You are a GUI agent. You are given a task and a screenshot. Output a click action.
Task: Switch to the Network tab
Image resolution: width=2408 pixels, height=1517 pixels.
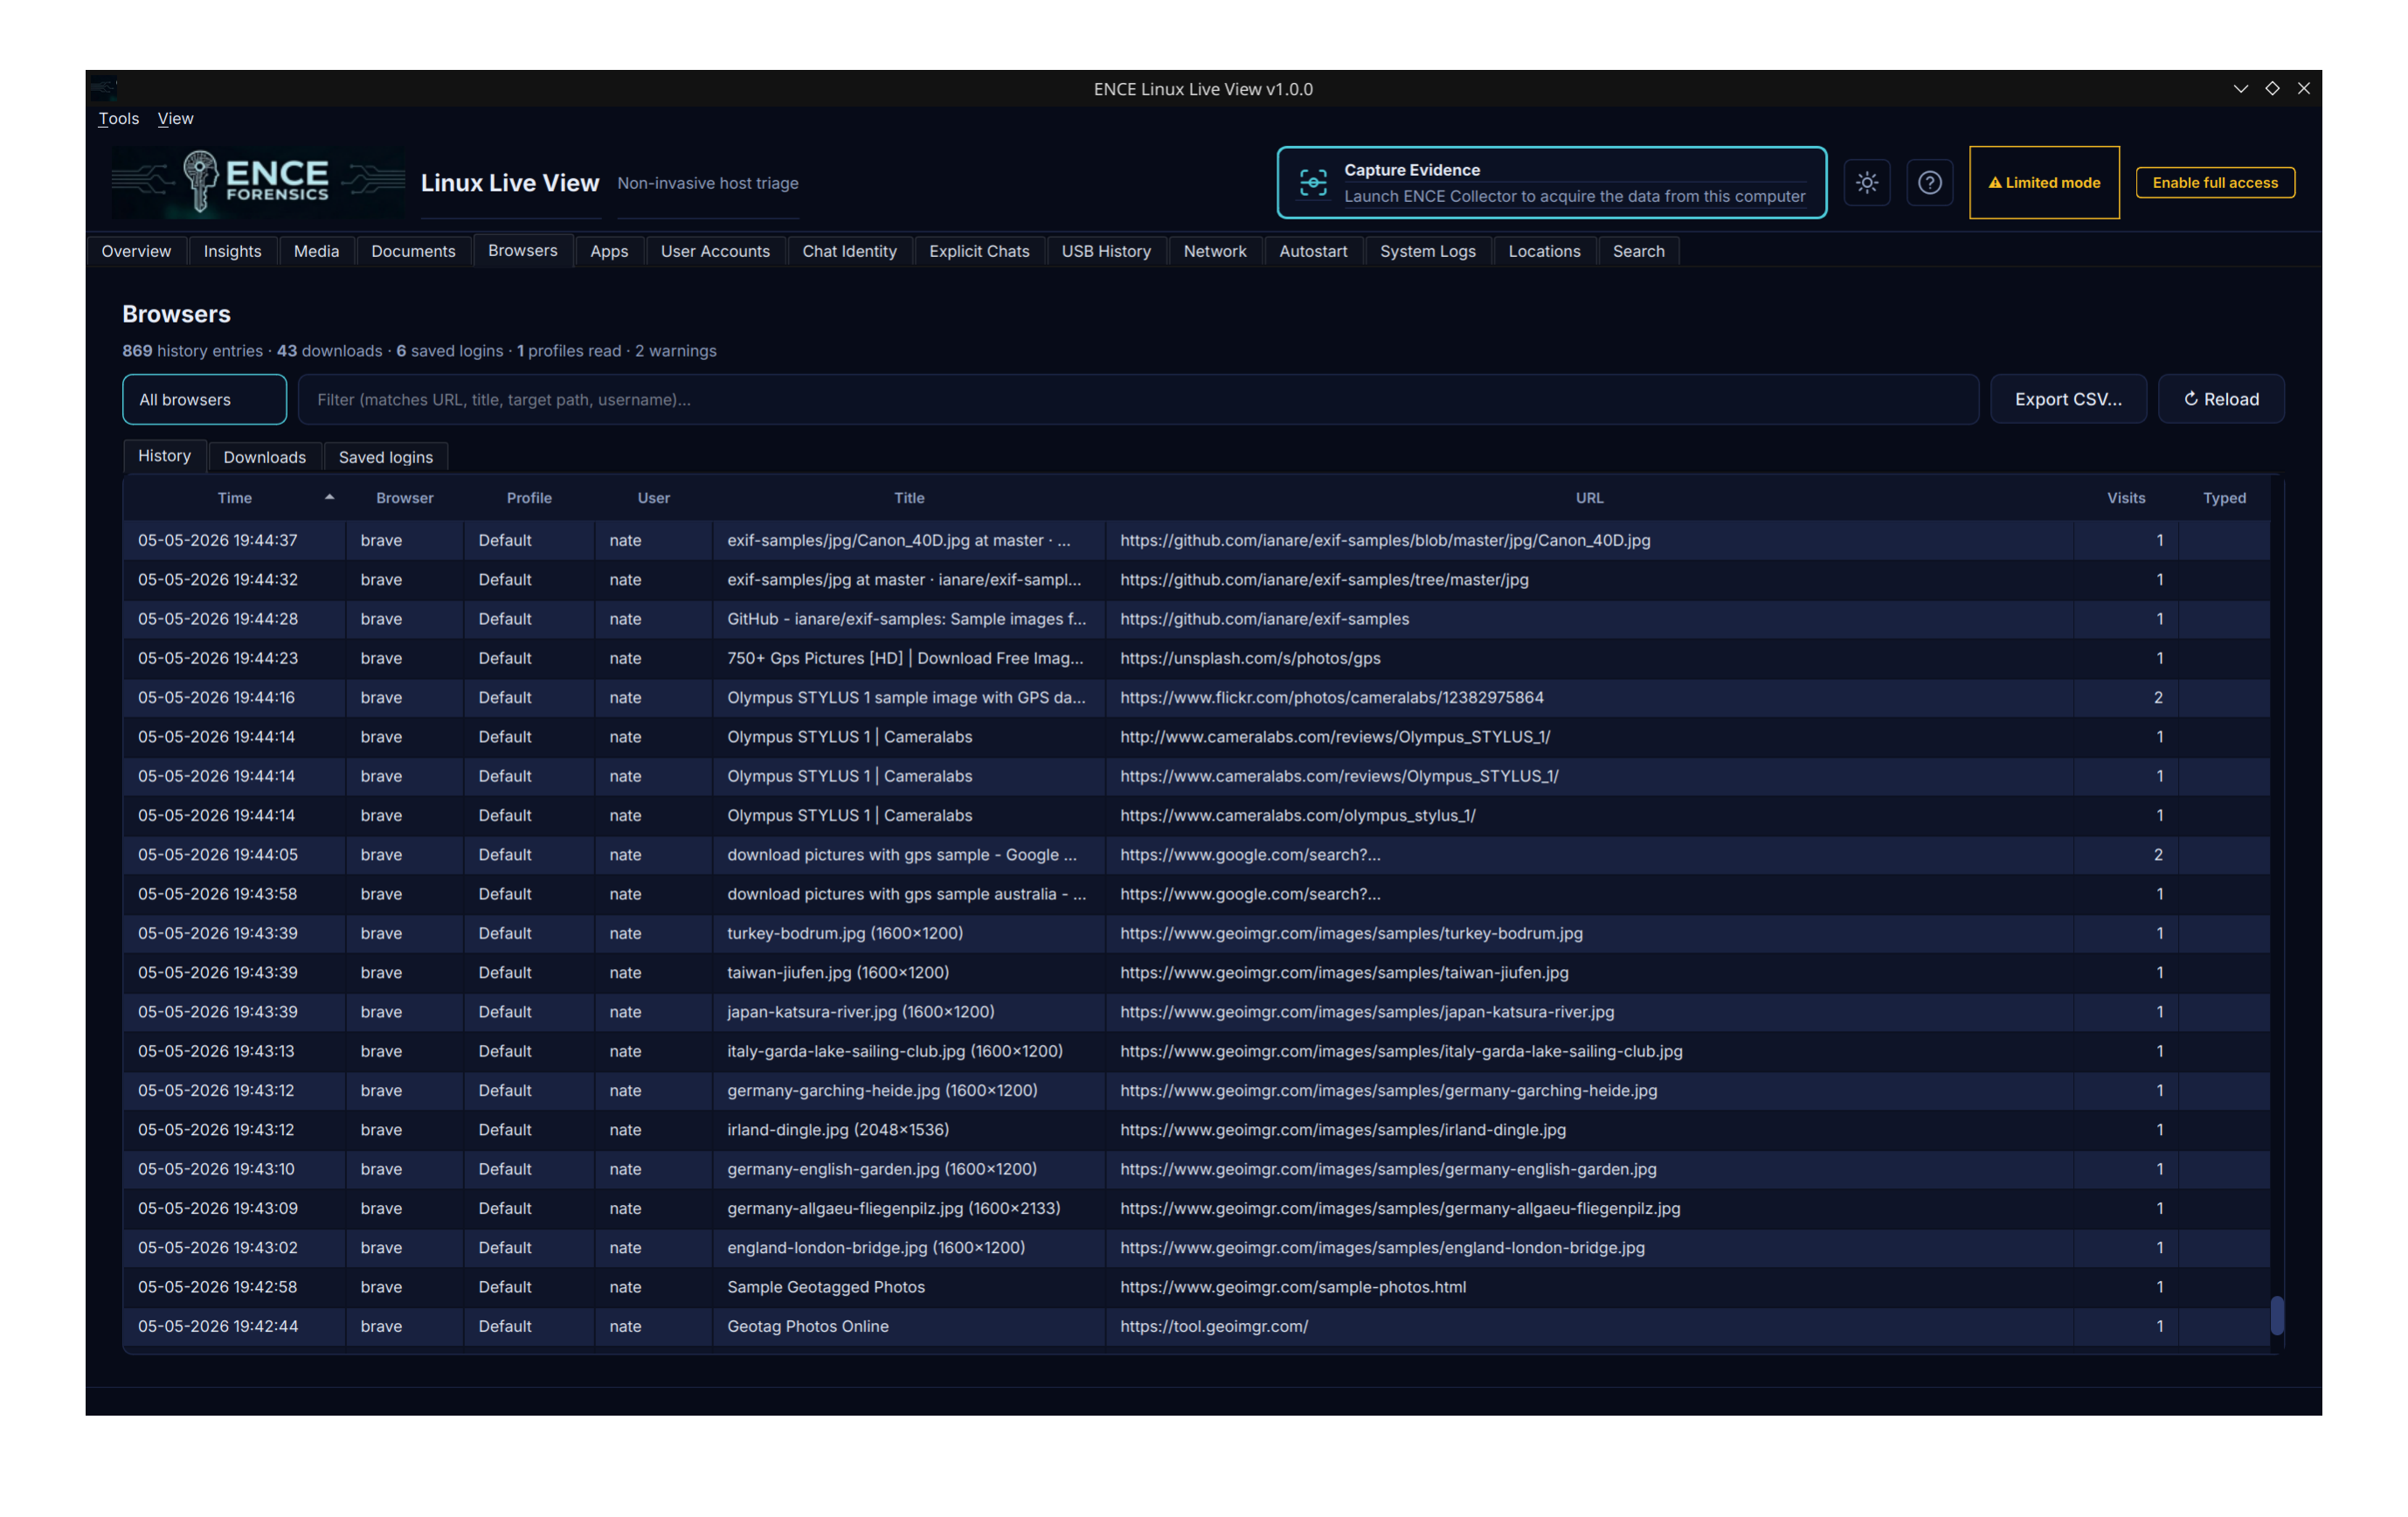pos(1214,251)
